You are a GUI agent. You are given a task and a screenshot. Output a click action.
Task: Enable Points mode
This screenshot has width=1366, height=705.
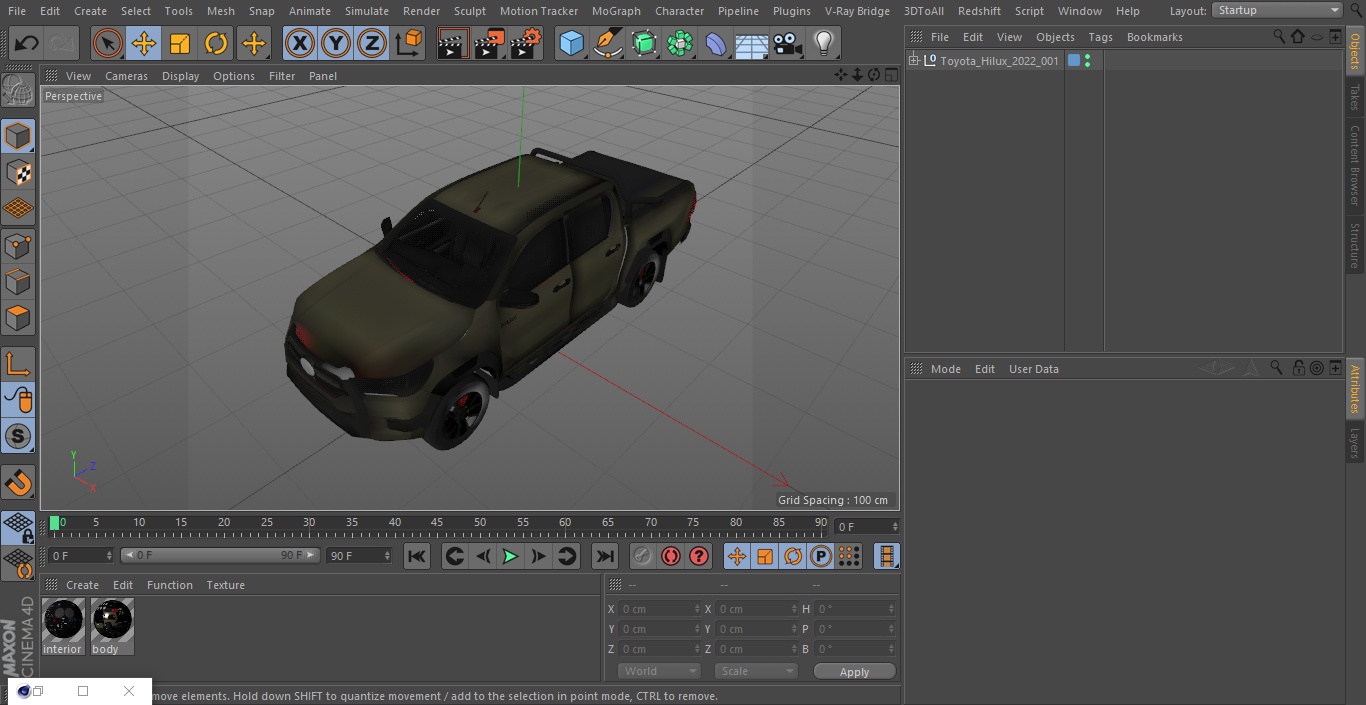pos(18,245)
